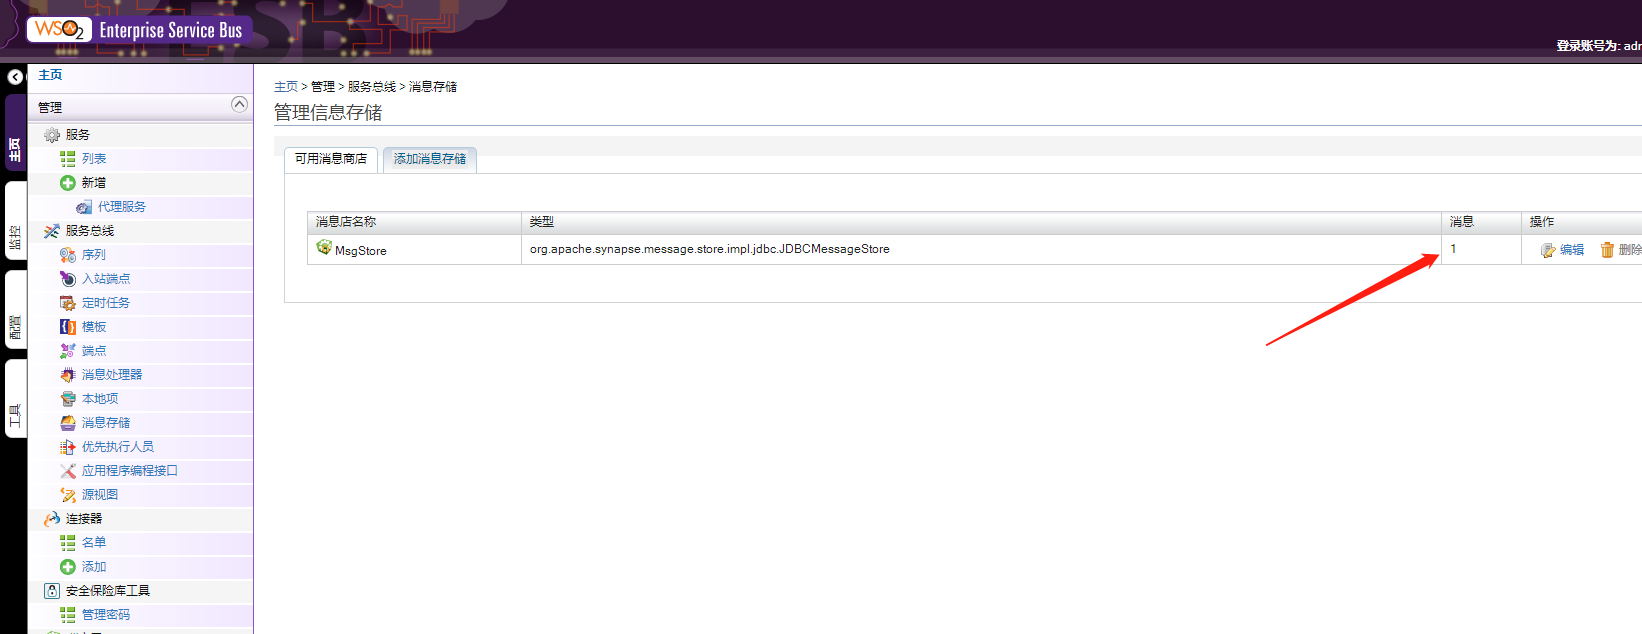Open the 主页 link in sidebar
This screenshot has width=1642, height=634.
point(50,75)
